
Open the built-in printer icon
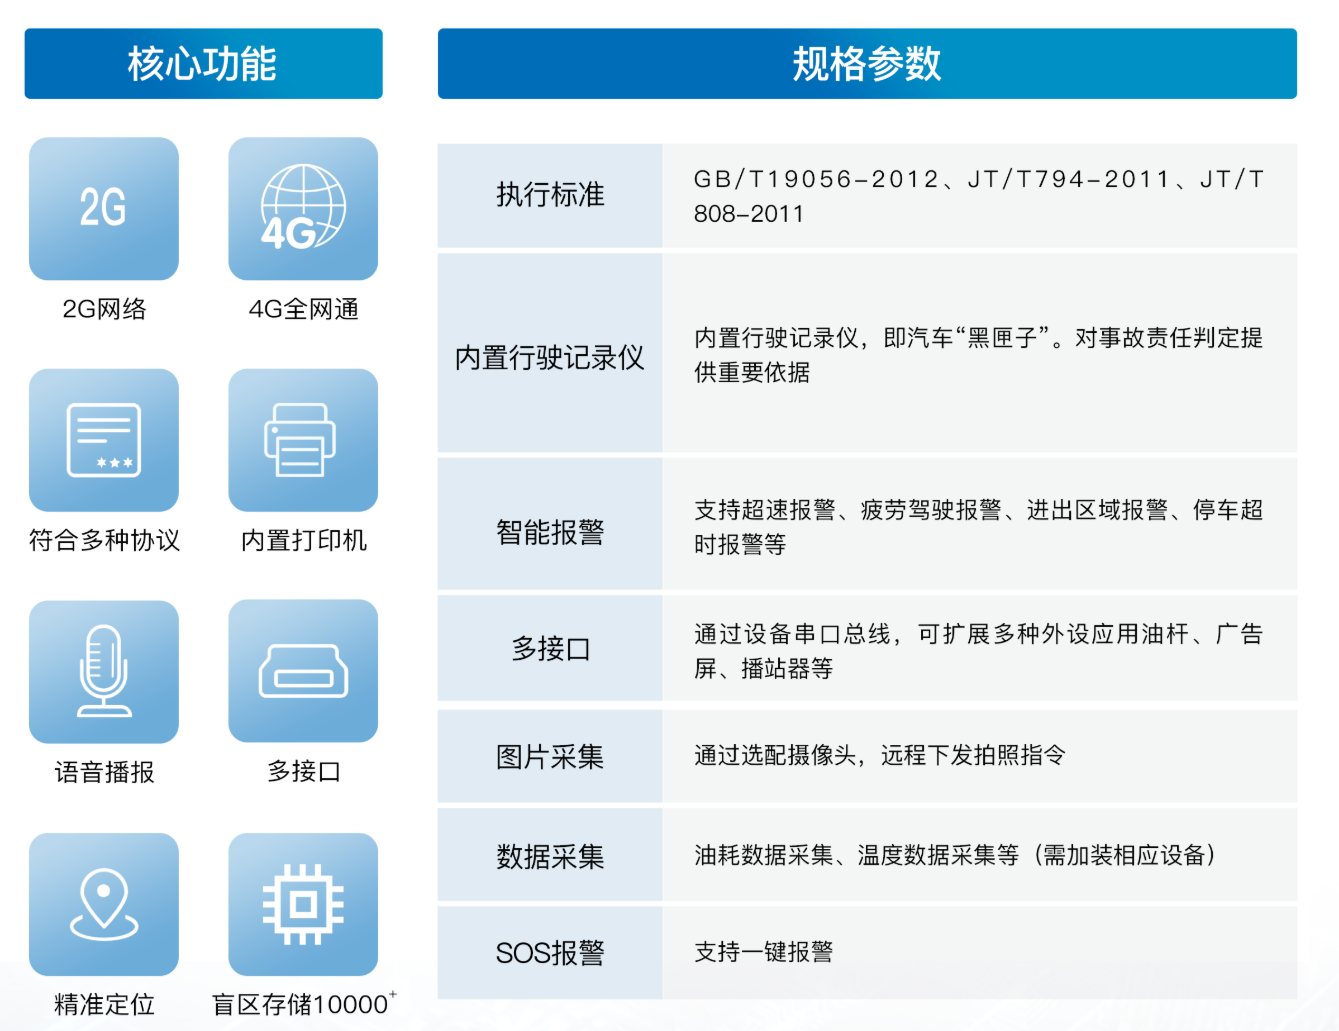pos(303,440)
